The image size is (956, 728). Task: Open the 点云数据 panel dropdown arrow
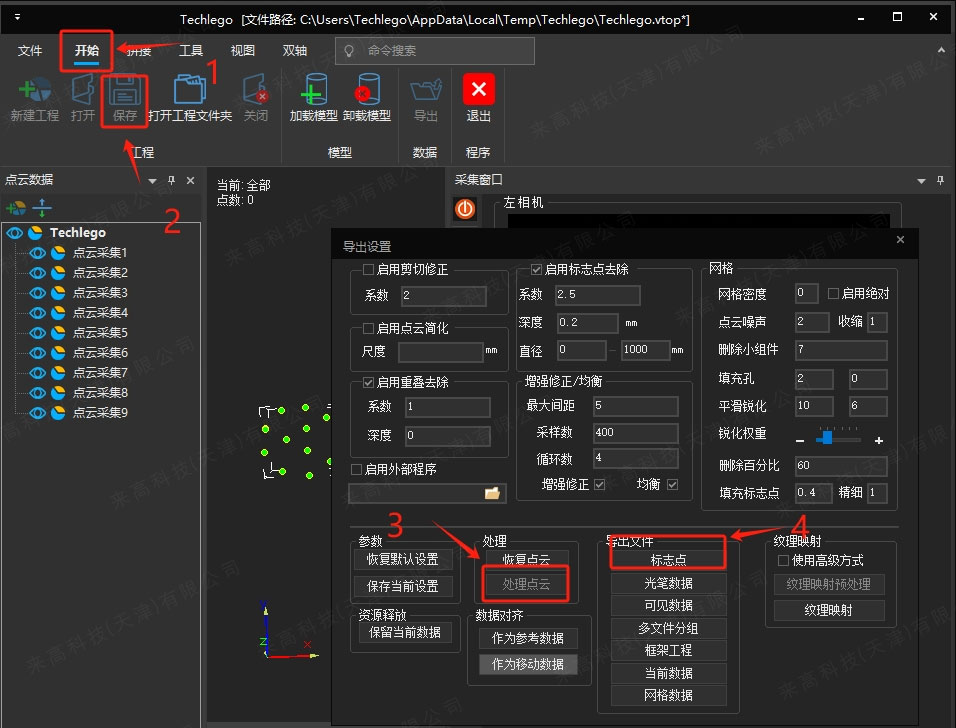click(x=153, y=181)
